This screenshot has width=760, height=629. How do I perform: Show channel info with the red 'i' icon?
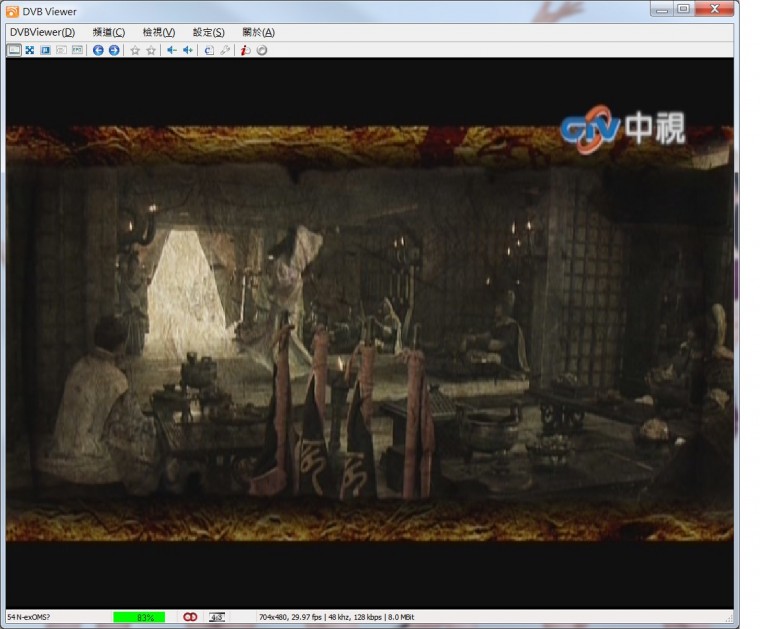click(x=245, y=50)
